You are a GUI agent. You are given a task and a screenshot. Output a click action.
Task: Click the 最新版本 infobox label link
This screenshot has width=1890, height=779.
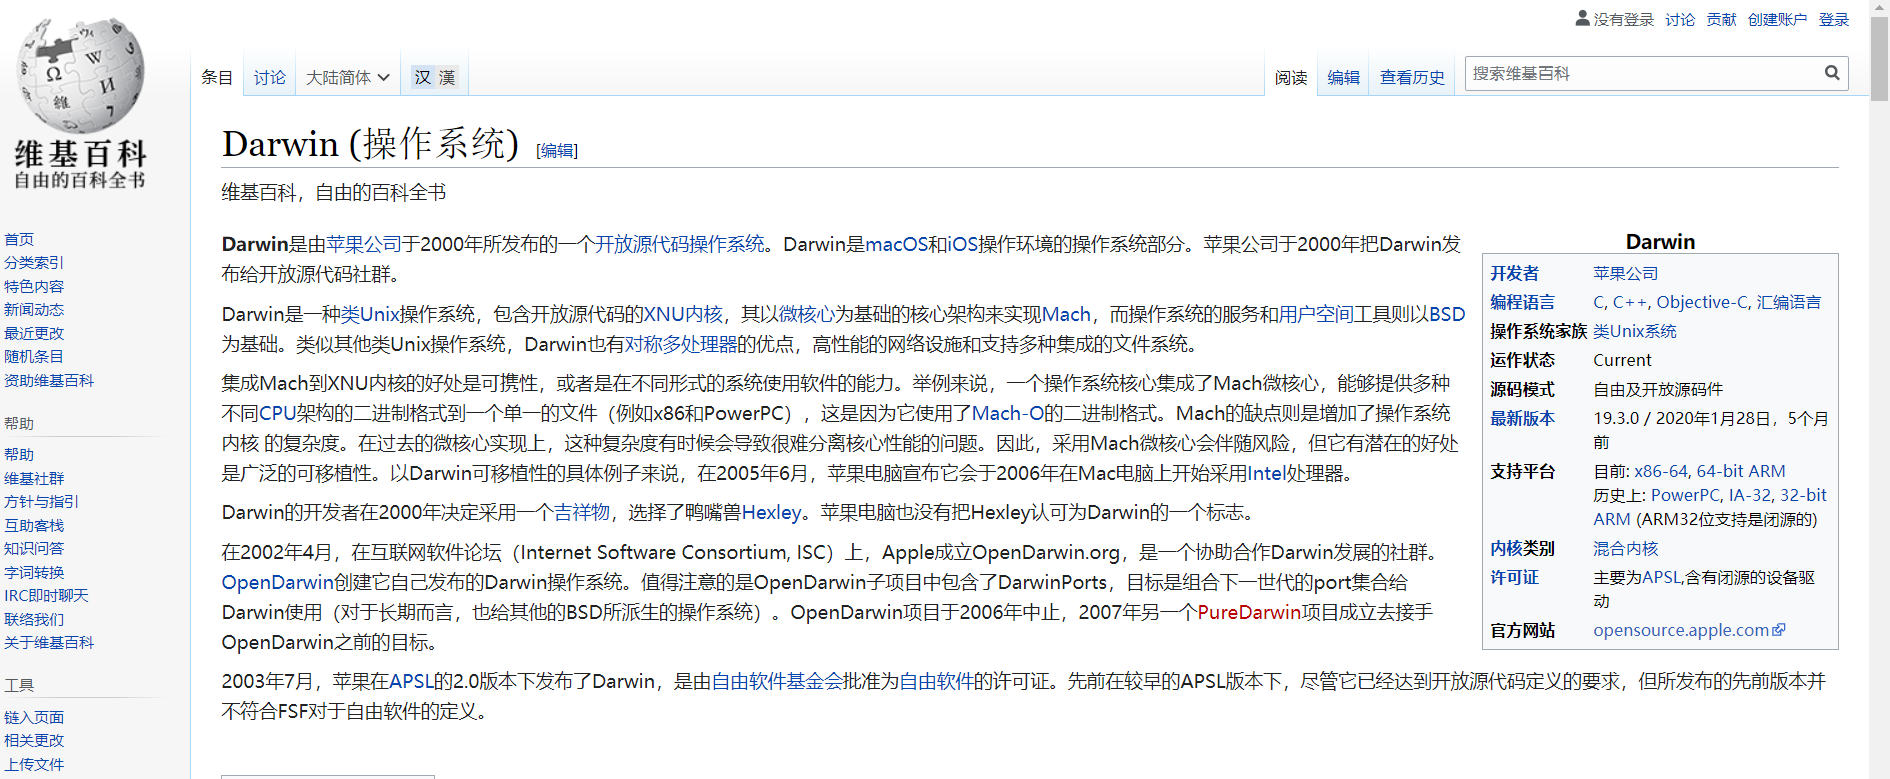1522,418
